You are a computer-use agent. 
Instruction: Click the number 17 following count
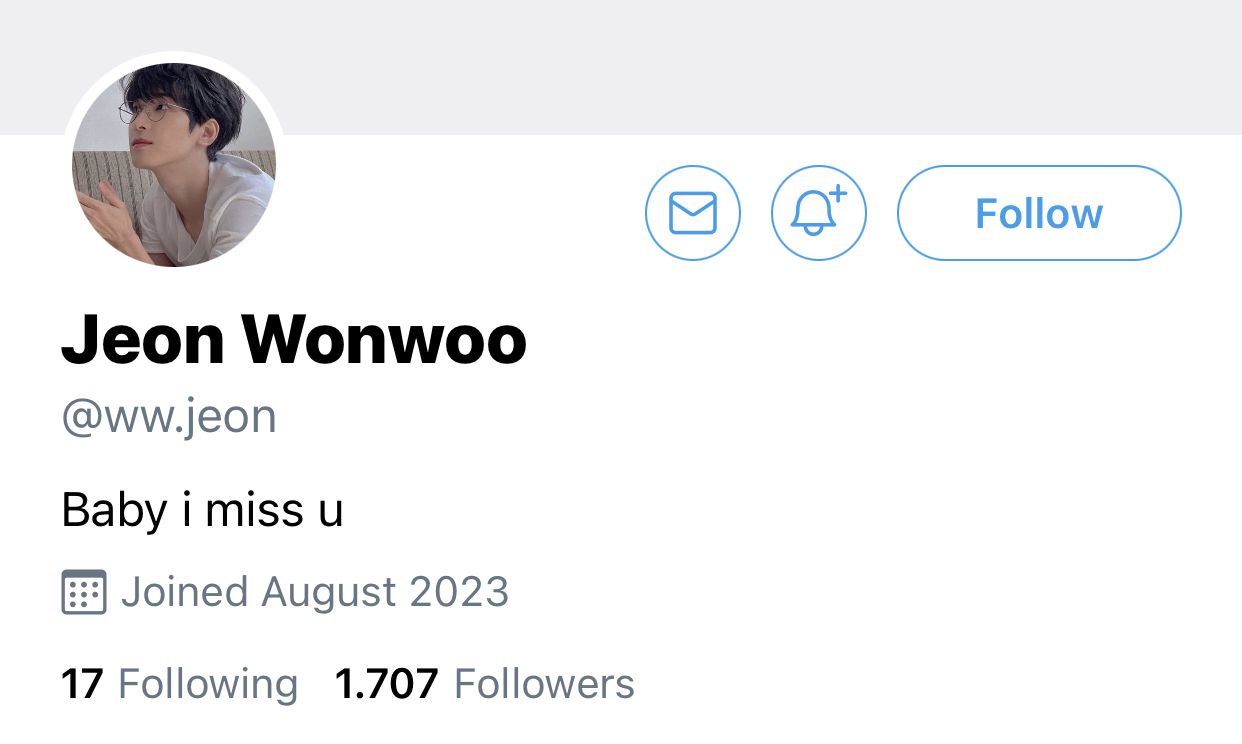point(83,685)
